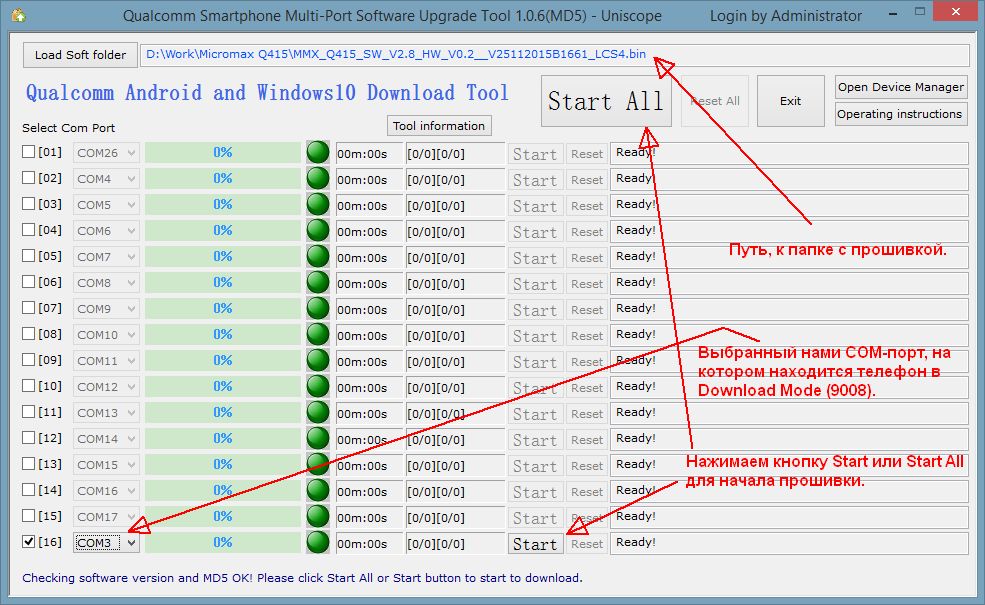Viewport: 985px width, 605px height.
Task: Tick the port [03] checkbox
Action: point(28,204)
